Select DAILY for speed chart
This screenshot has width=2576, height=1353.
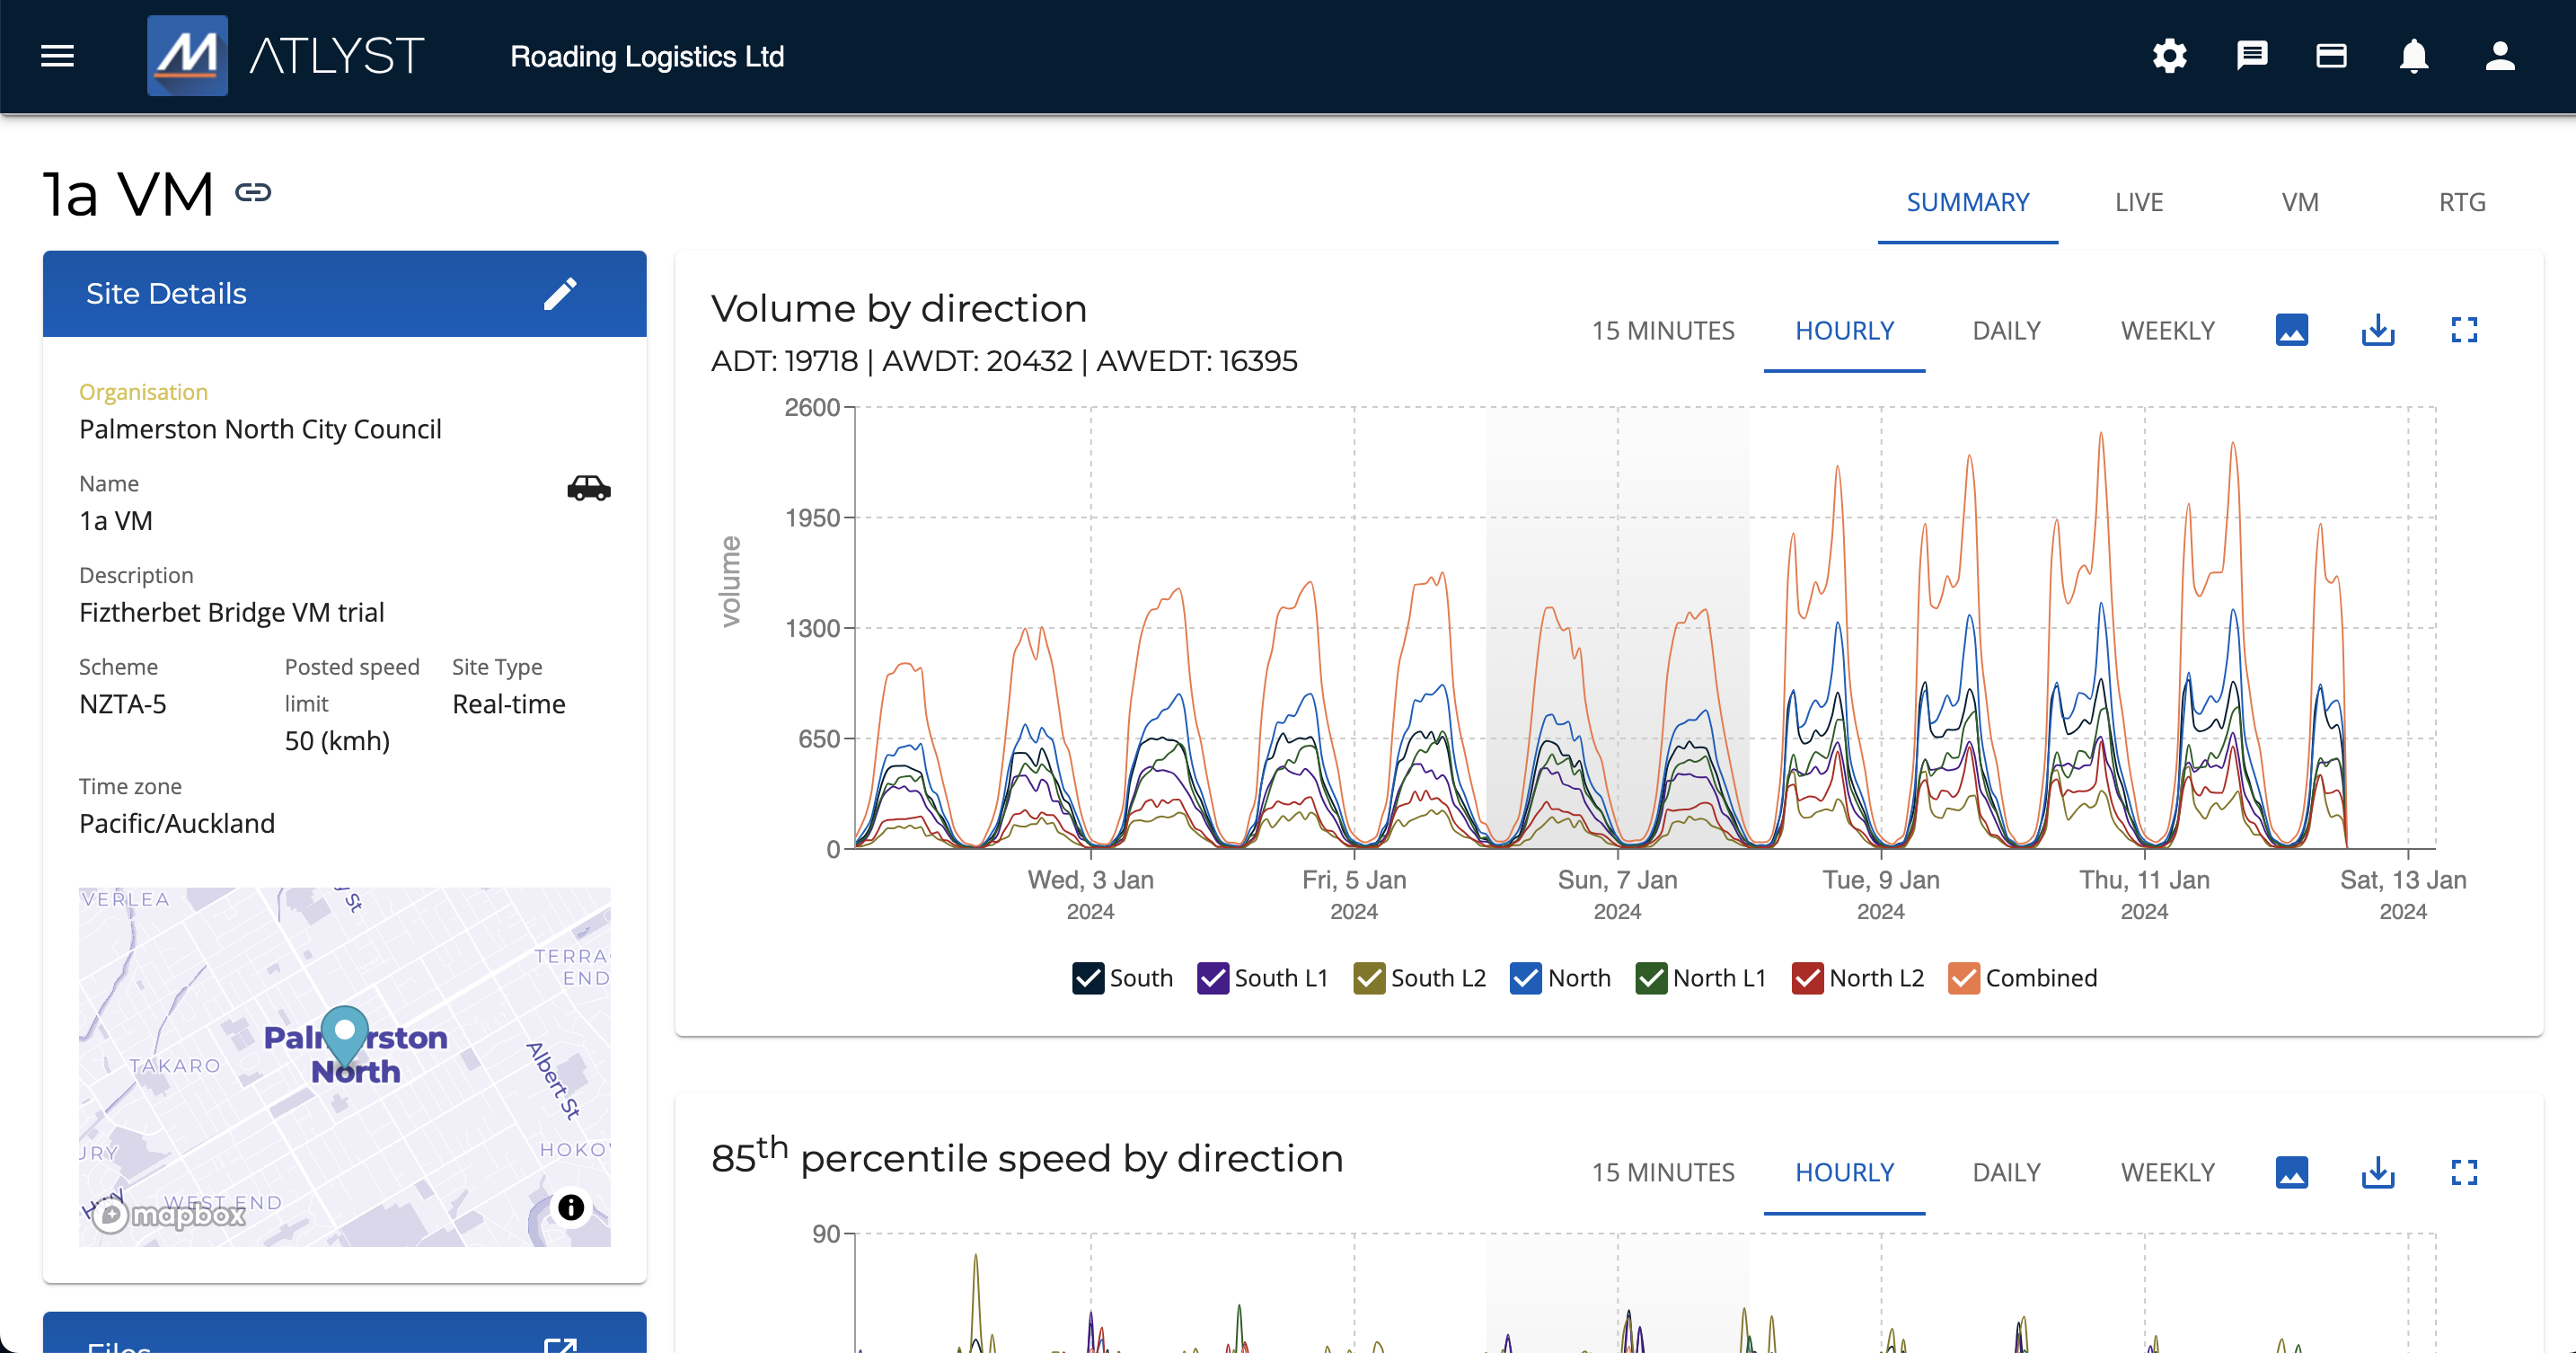(x=2006, y=1172)
